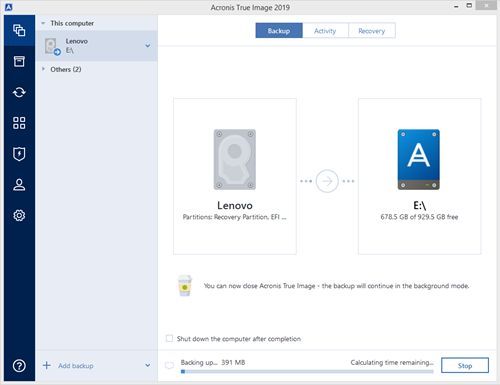Click the E:\ destination drive icon
Viewport: 500px width, 385px height.
click(x=419, y=159)
